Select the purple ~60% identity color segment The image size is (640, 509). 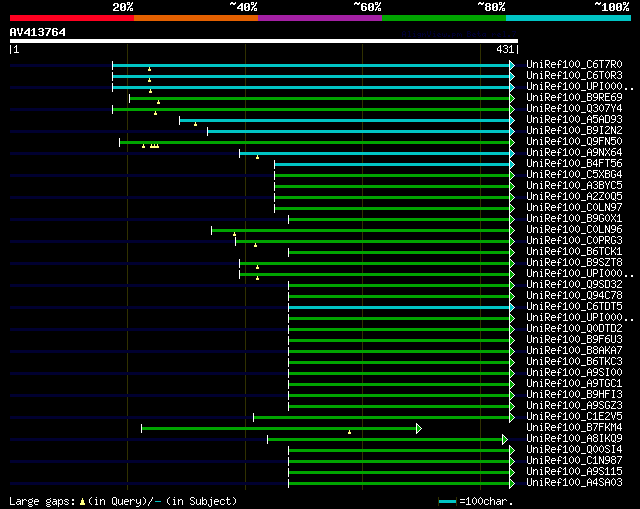click(320, 18)
